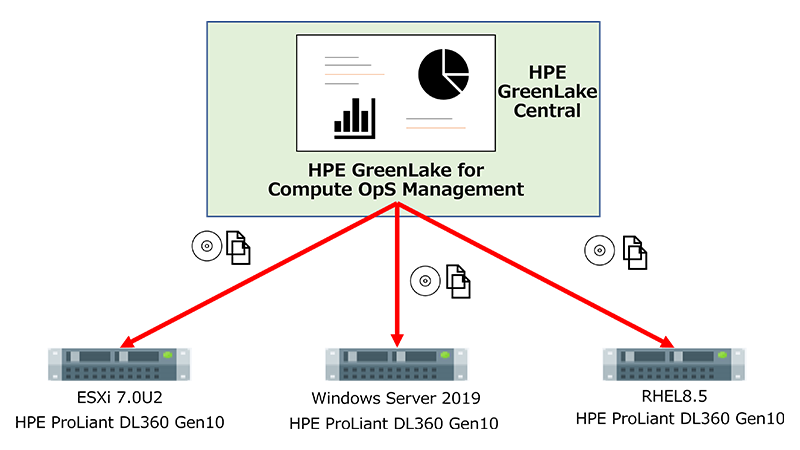Click the documents icon above RHEL server
Viewport: 800px width, 450px height.
point(635,253)
